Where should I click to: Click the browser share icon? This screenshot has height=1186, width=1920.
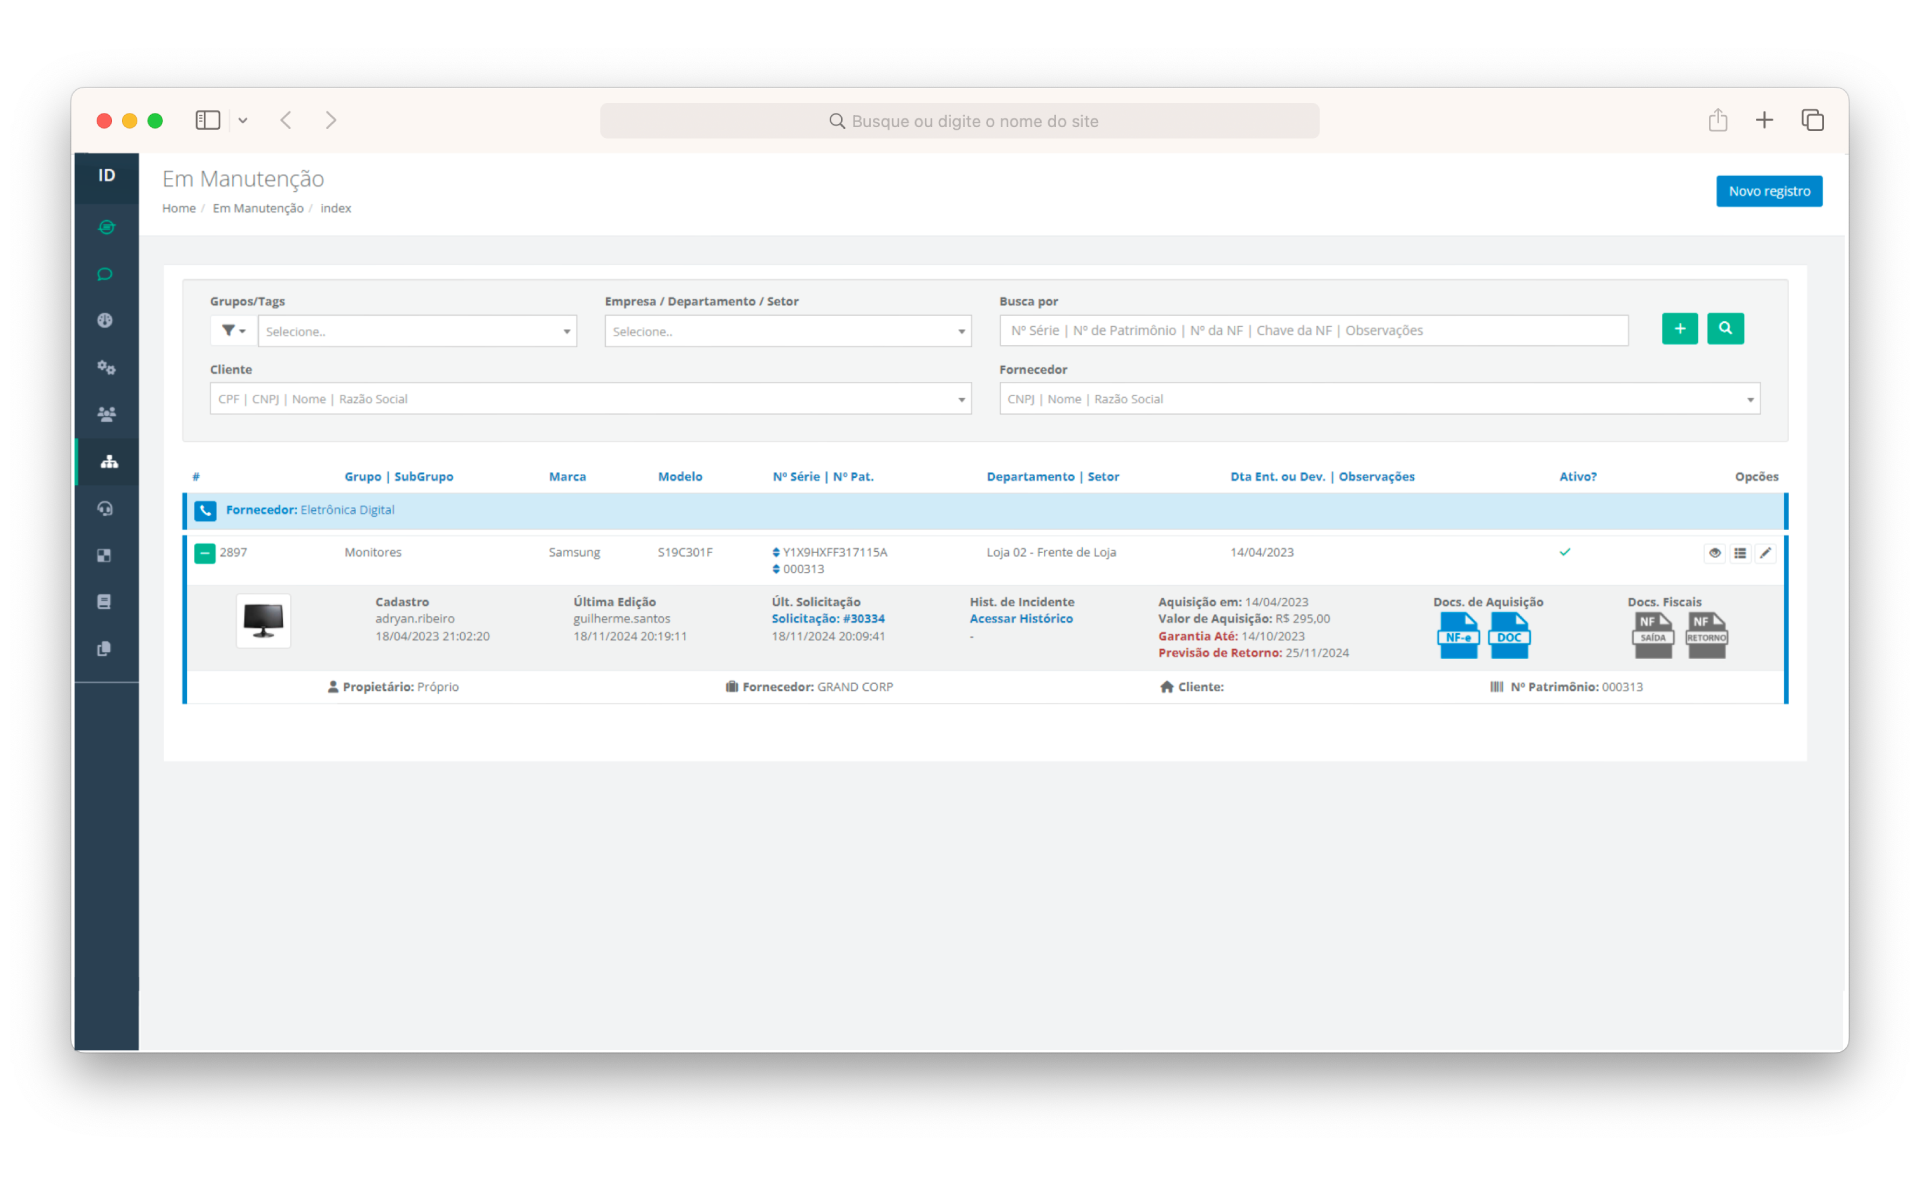pos(1718,120)
